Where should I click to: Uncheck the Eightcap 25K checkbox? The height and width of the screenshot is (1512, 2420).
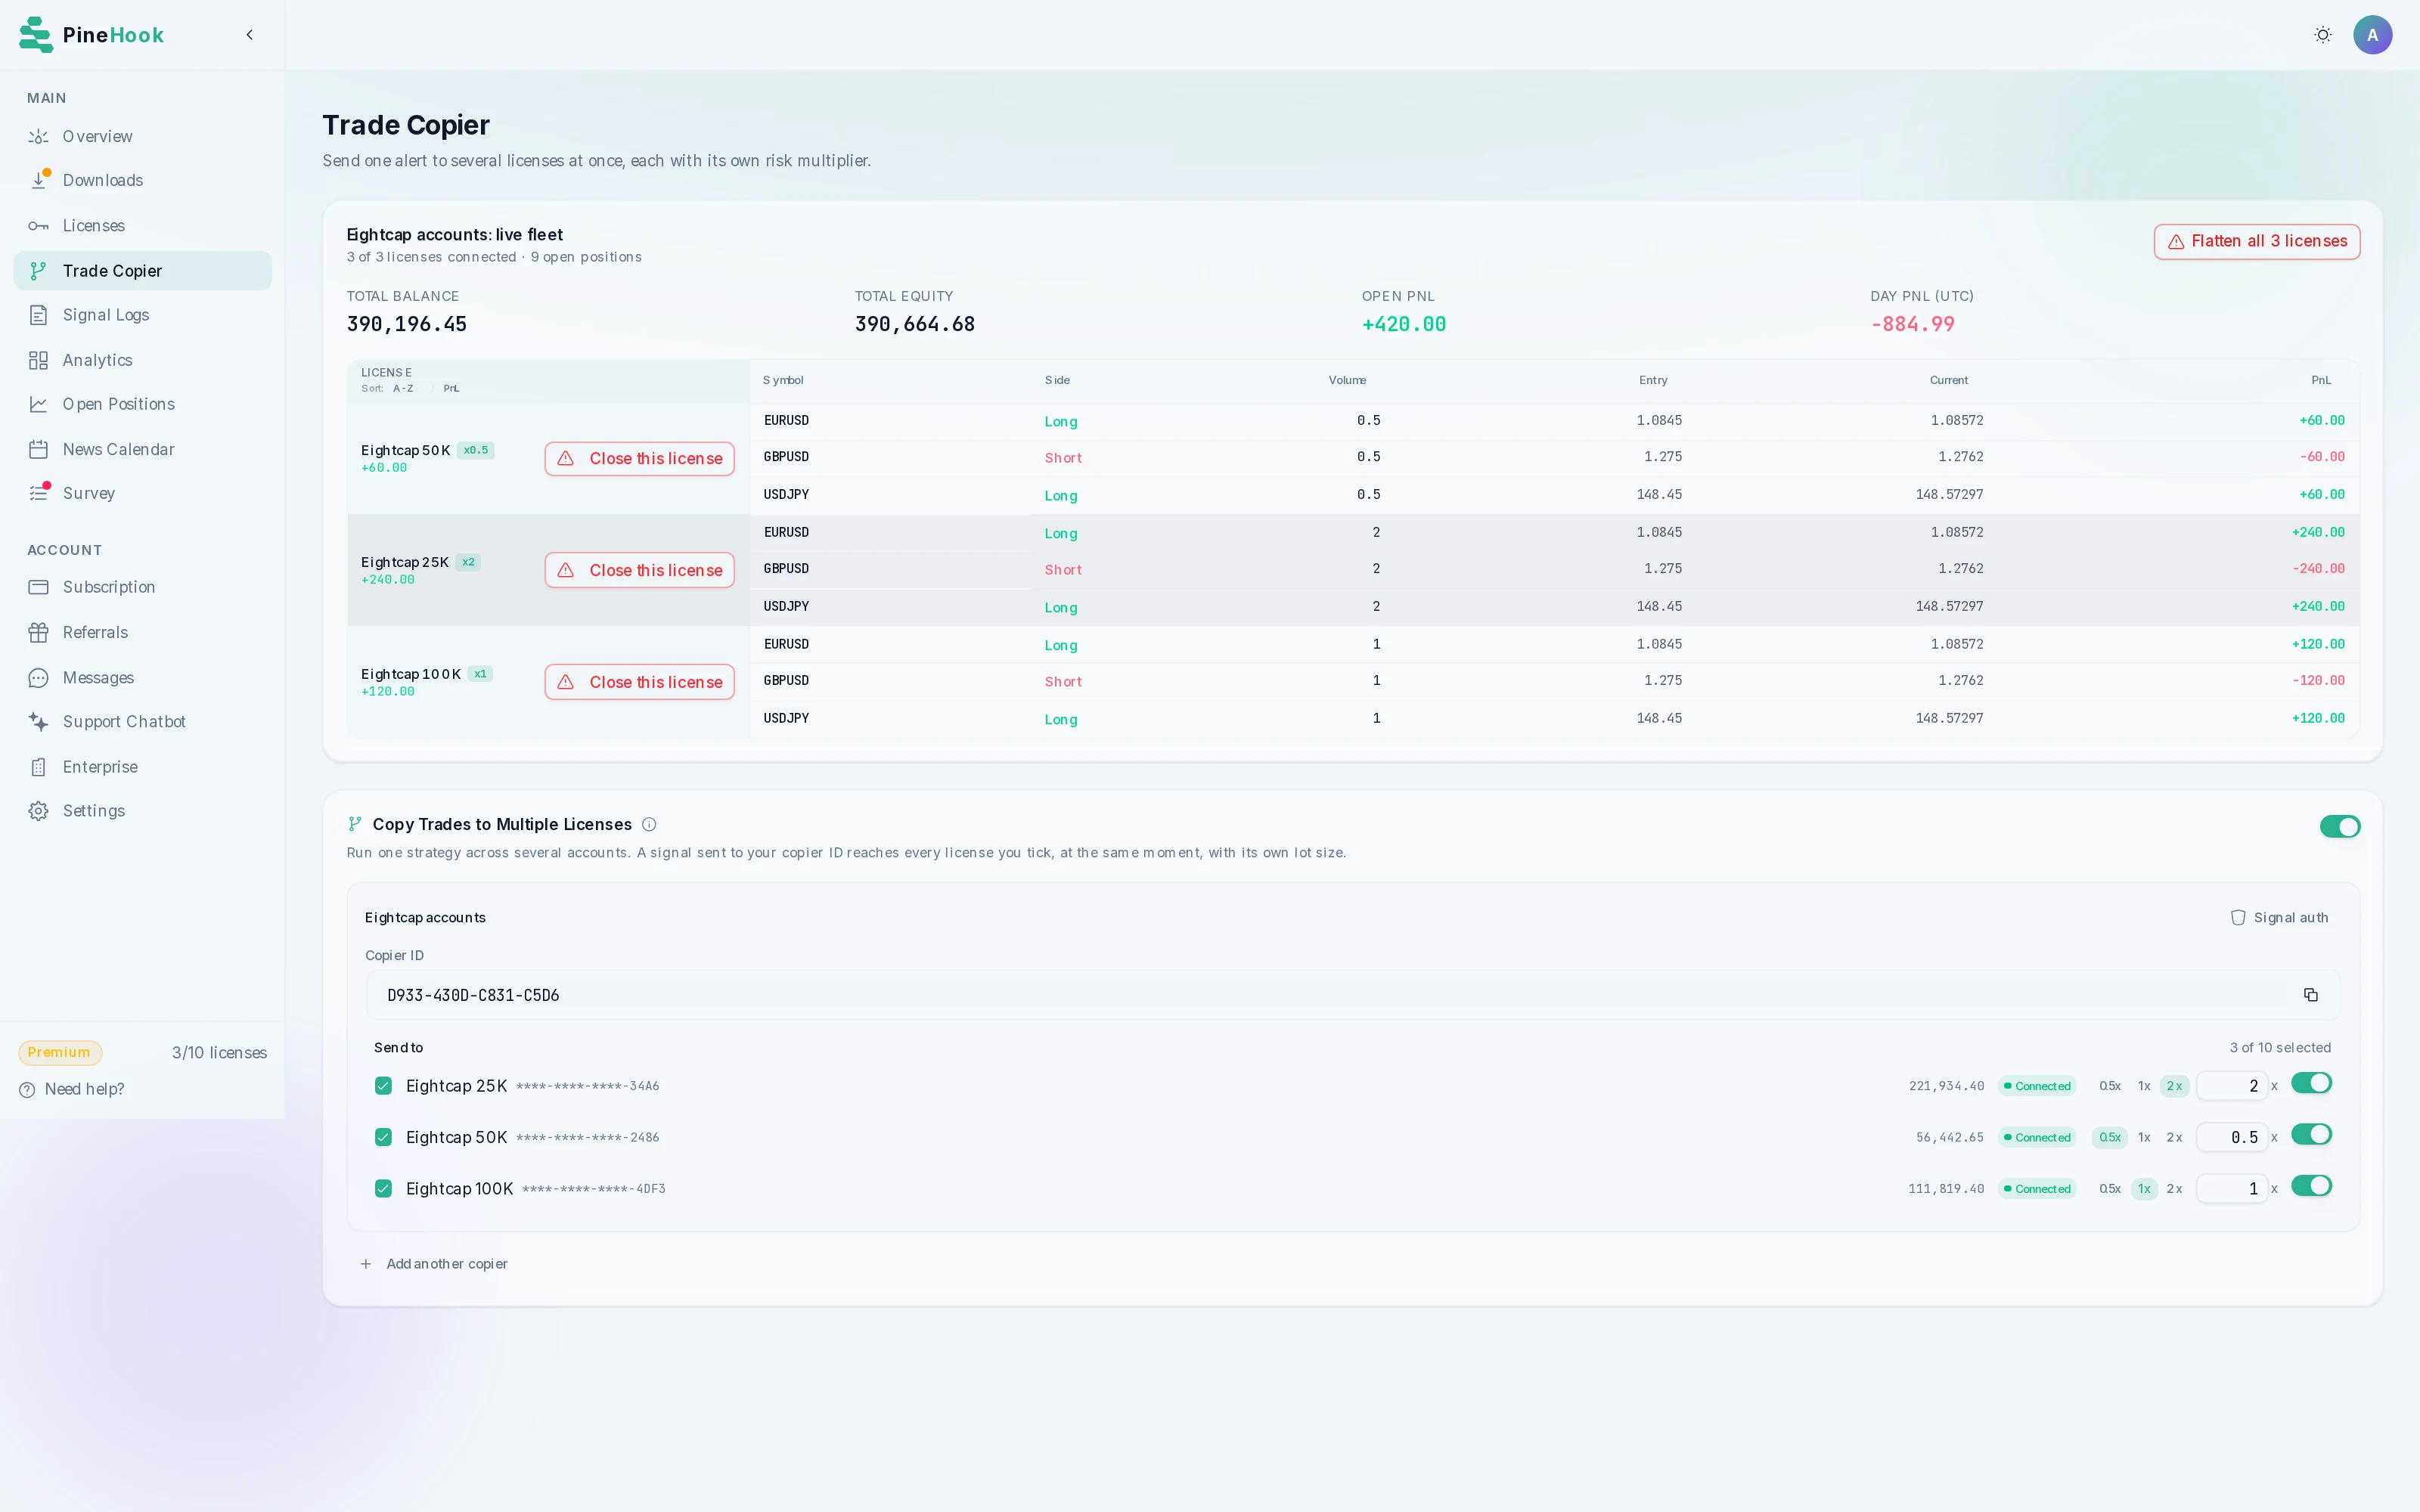[383, 1085]
